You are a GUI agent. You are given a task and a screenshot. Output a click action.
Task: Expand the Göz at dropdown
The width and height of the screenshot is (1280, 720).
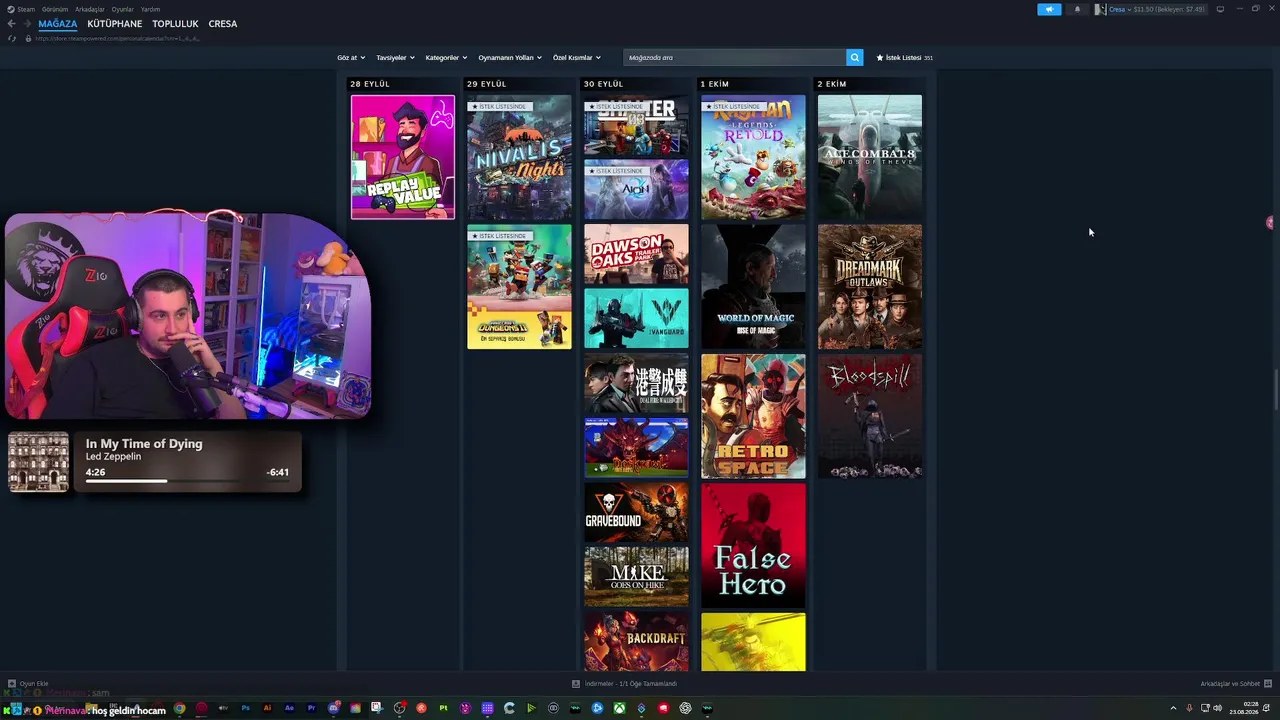click(x=351, y=58)
